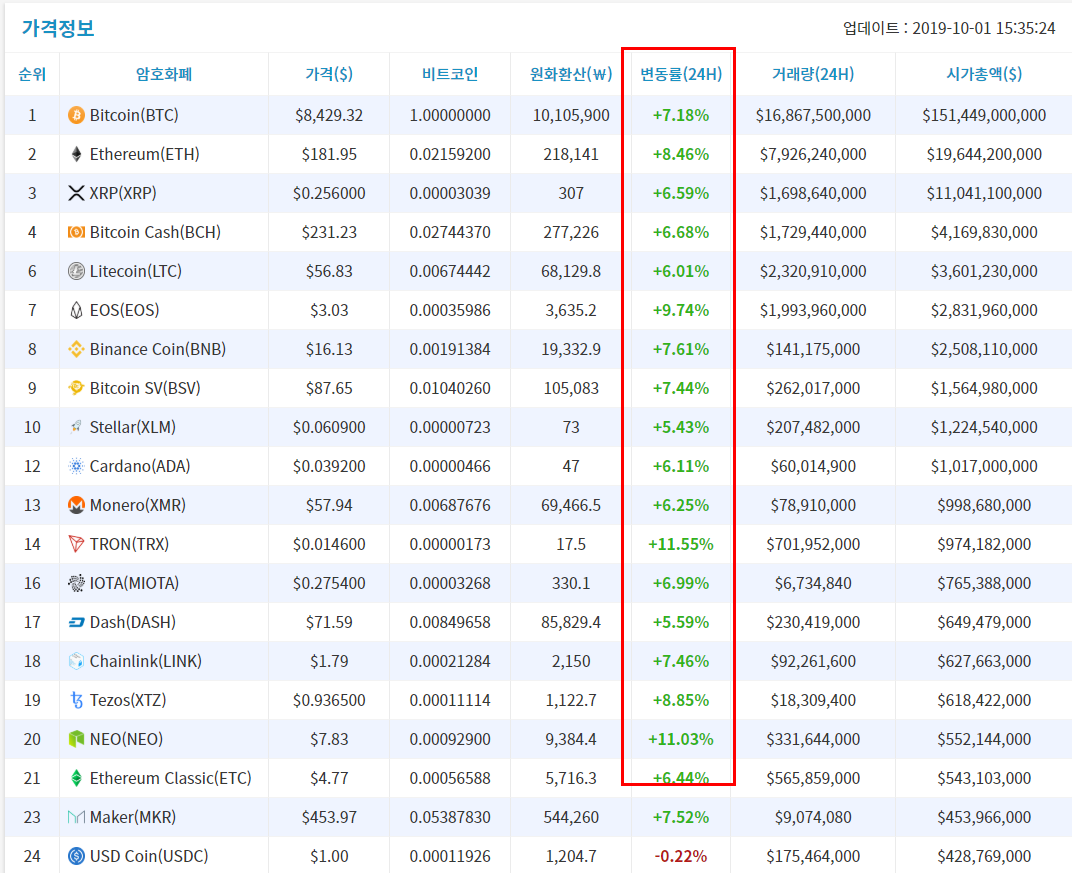This screenshot has height=873, width=1072.
Task: Click the Chainlink cube icon
Action: pyautogui.click(x=76, y=660)
